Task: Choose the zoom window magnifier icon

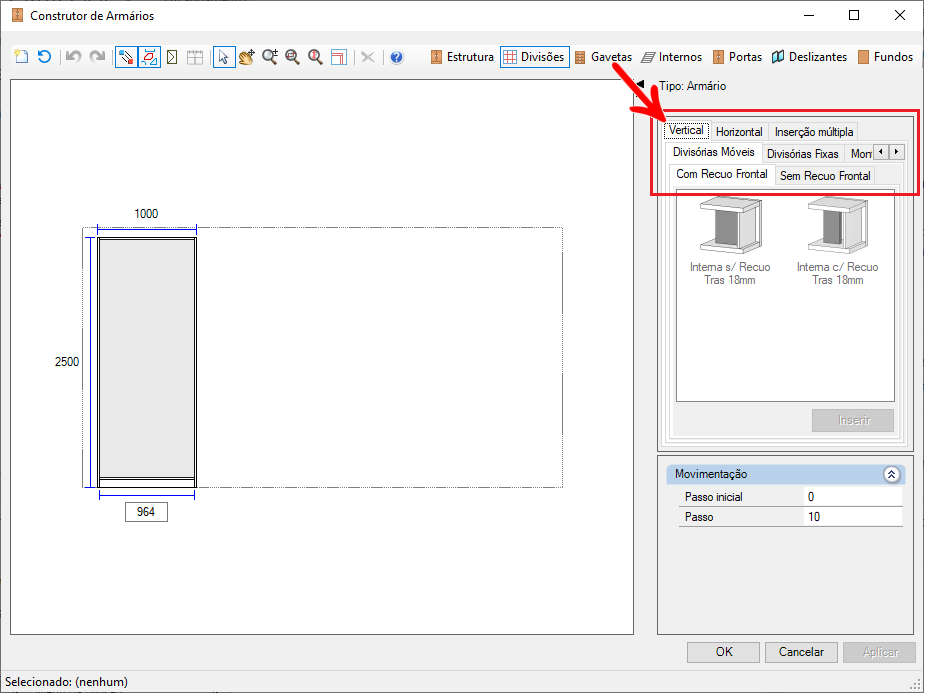Action: pyautogui.click(x=292, y=57)
